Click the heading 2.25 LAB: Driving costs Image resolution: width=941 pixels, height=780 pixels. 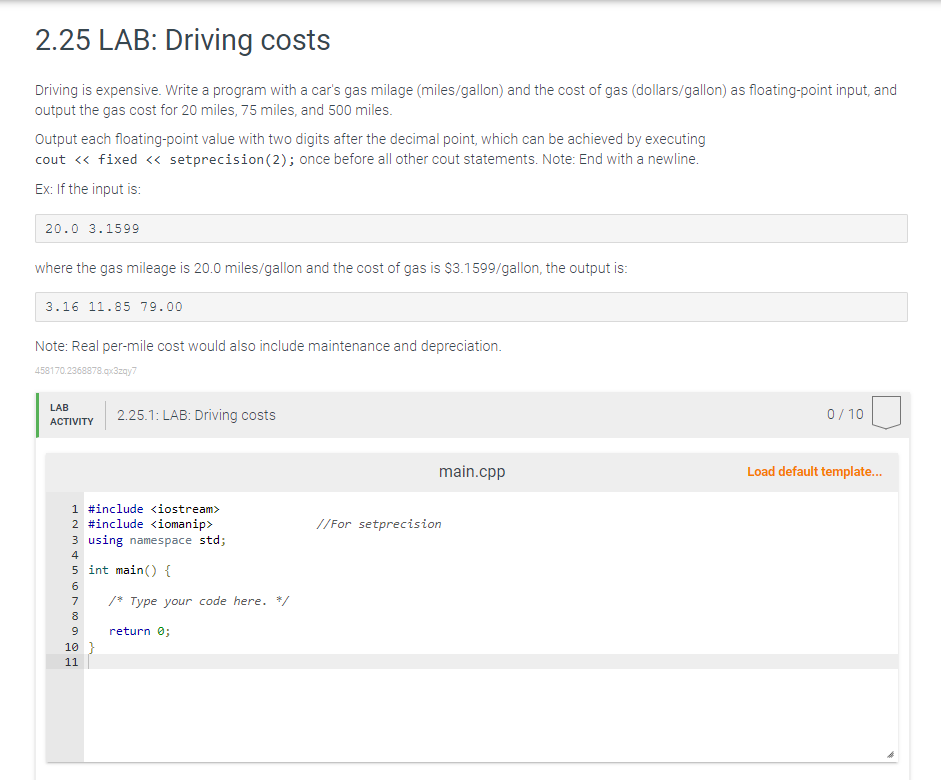click(x=181, y=41)
